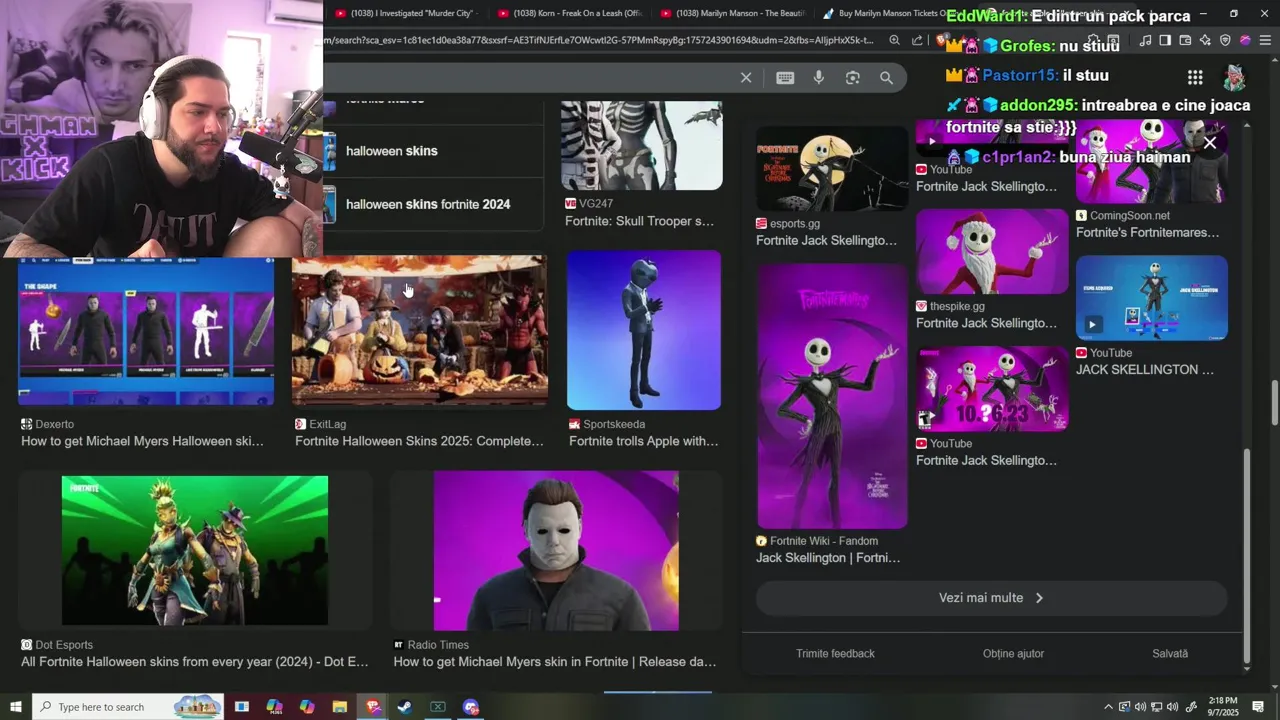Click the Windows taskbar search box
The width and height of the screenshot is (1280, 720).
[128, 707]
